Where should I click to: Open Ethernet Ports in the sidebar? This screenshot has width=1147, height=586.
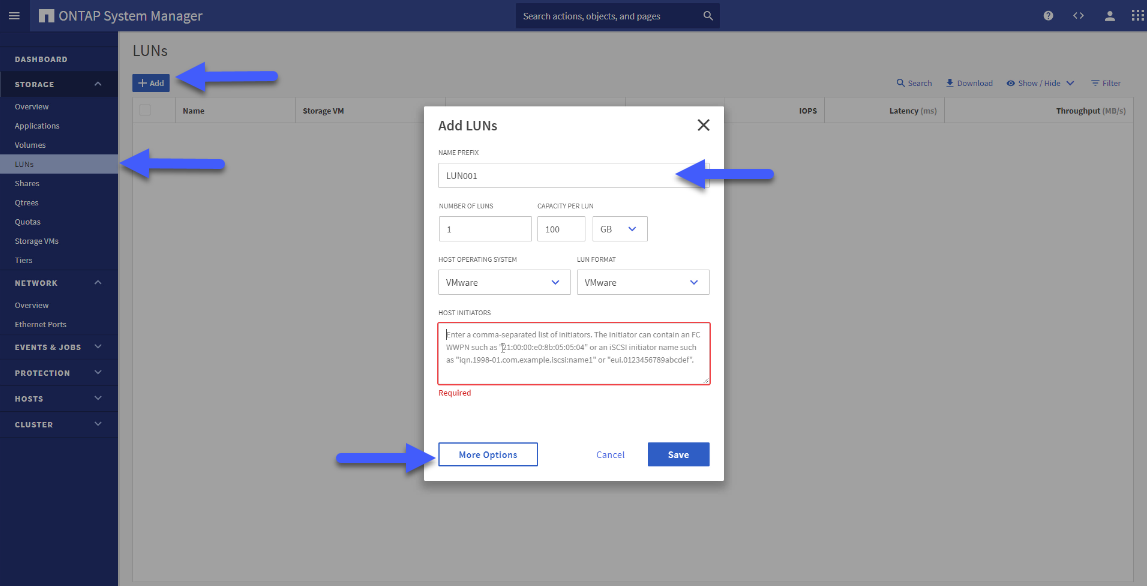pyautogui.click(x=59, y=324)
